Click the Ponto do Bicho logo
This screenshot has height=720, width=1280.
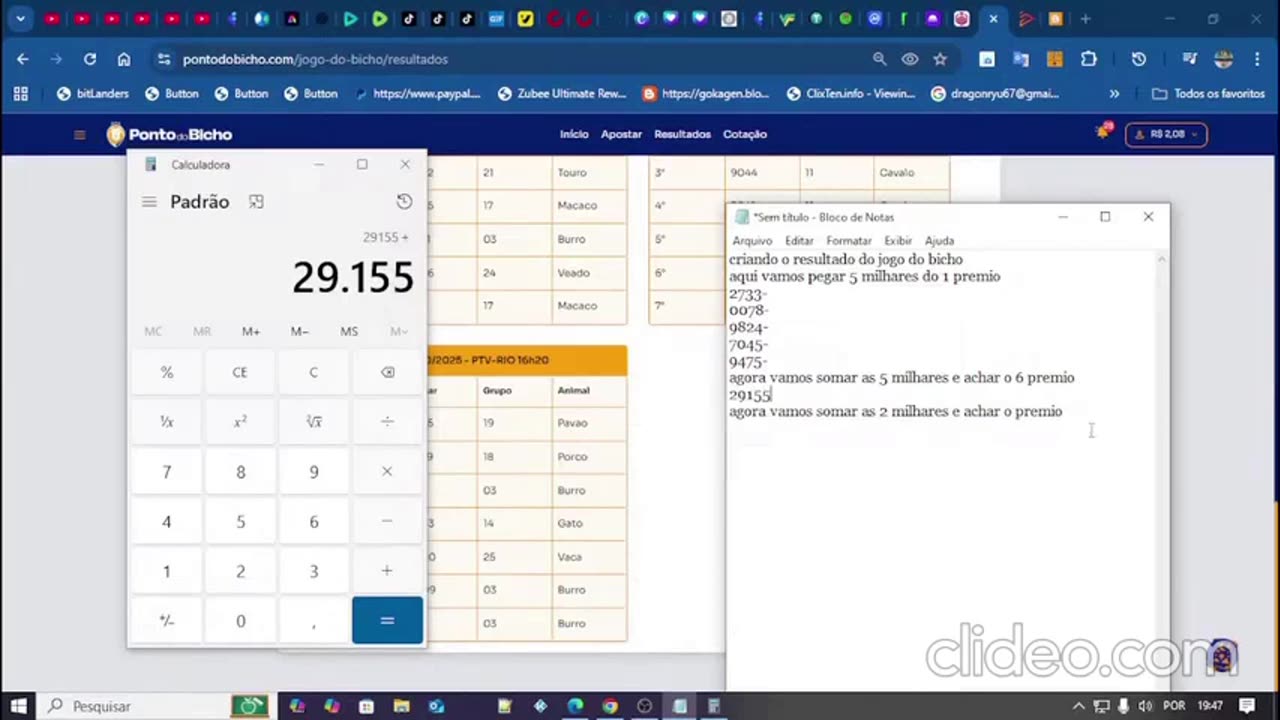click(x=170, y=134)
